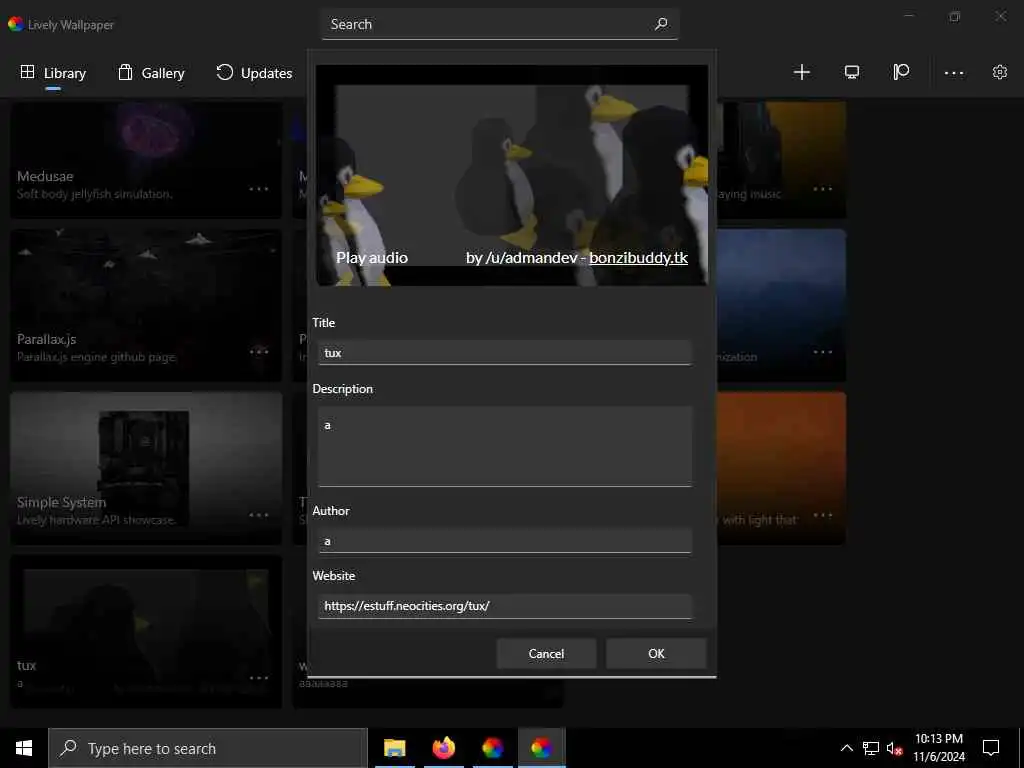Image resolution: width=1024 pixels, height=768 pixels.
Task: Open Firefox from the taskbar
Action: coord(443,748)
